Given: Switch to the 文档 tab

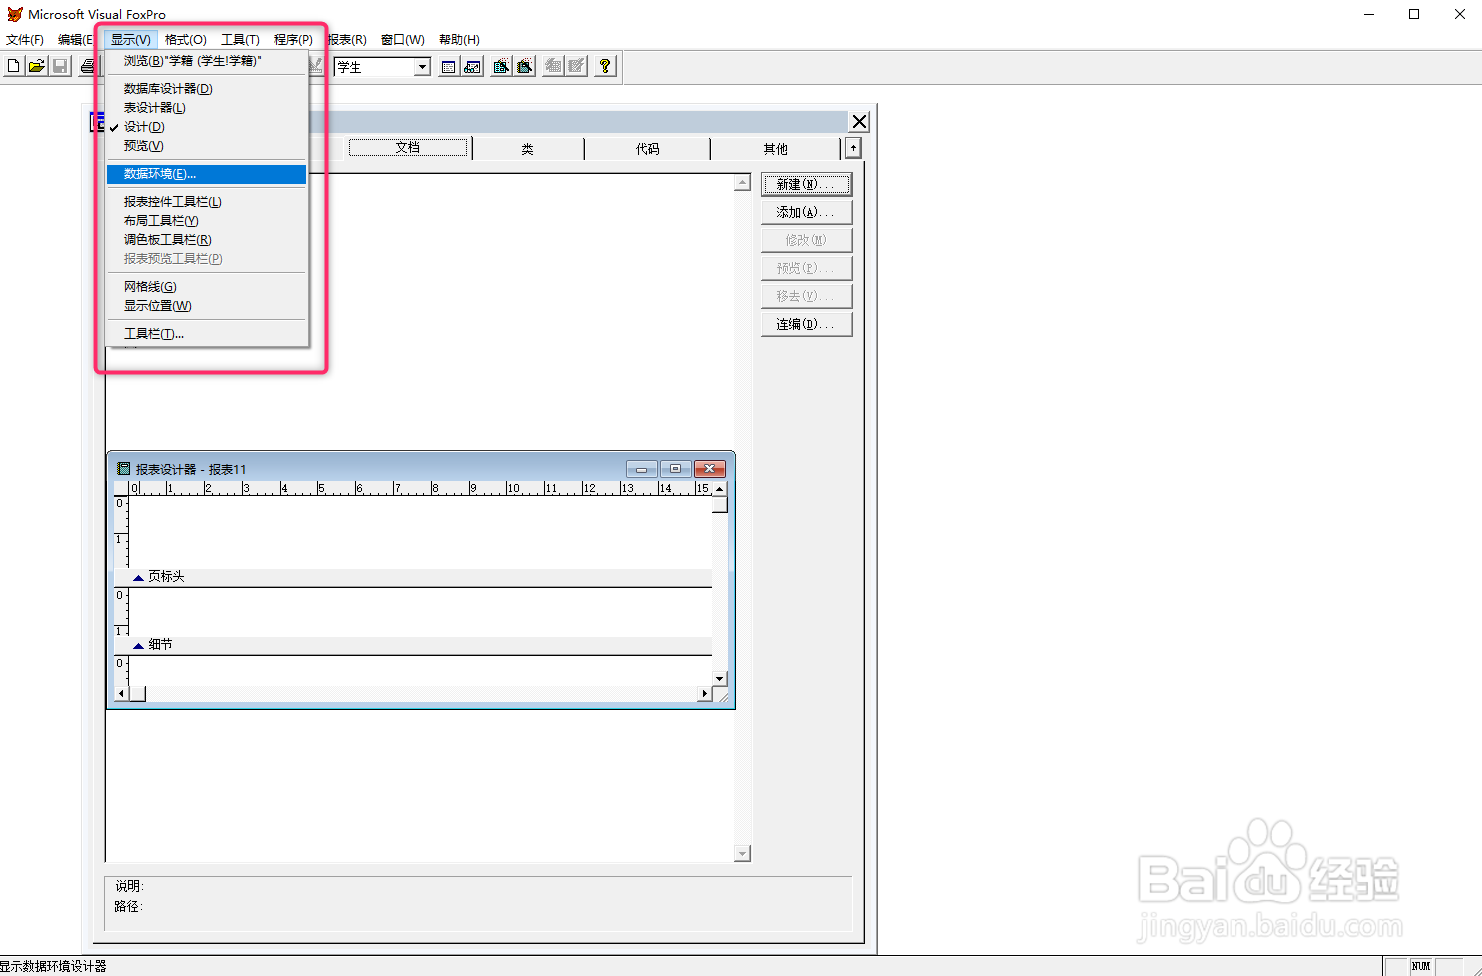Looking at the screenshot, I should [x=408, y=148].
